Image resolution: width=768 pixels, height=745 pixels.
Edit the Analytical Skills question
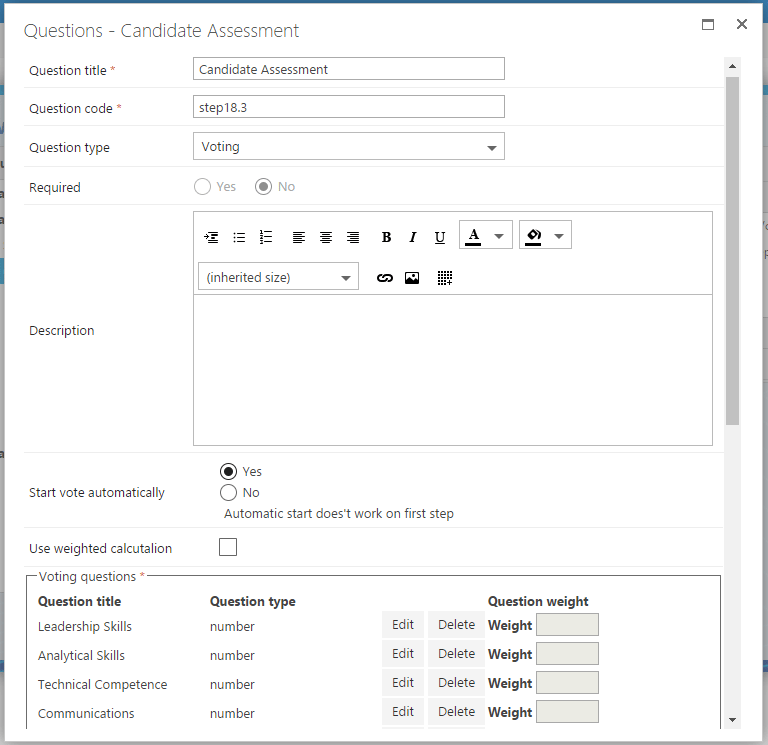click(403, 654)
